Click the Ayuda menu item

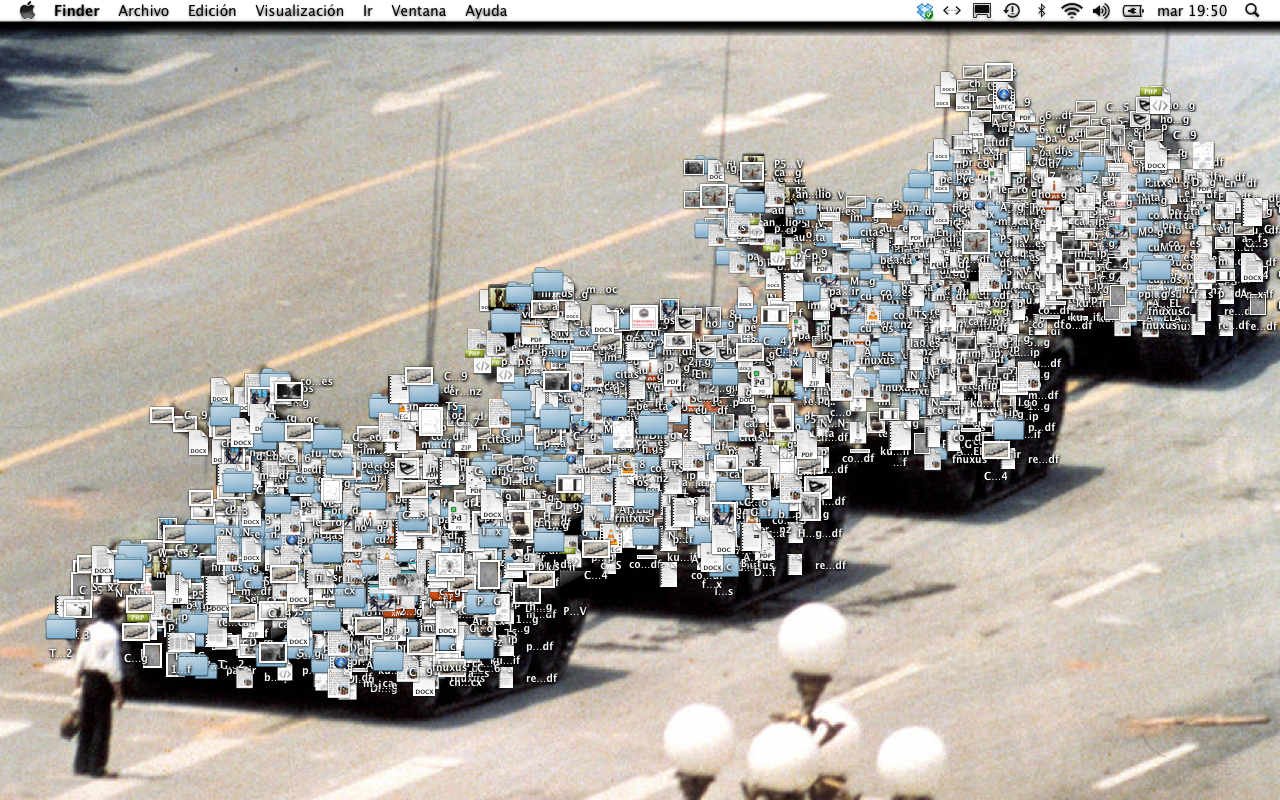pos(486,11)
